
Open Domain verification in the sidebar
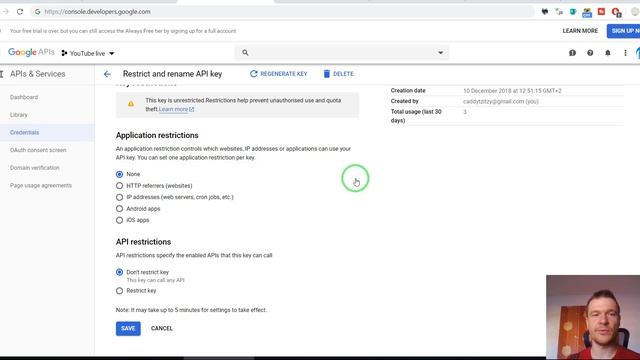pyautogui.click(x=35, y=167)
